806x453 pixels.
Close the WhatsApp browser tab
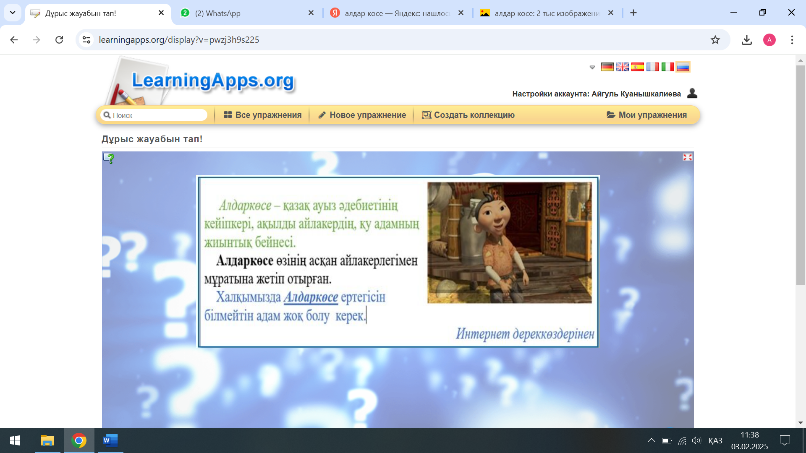(311, 13)
